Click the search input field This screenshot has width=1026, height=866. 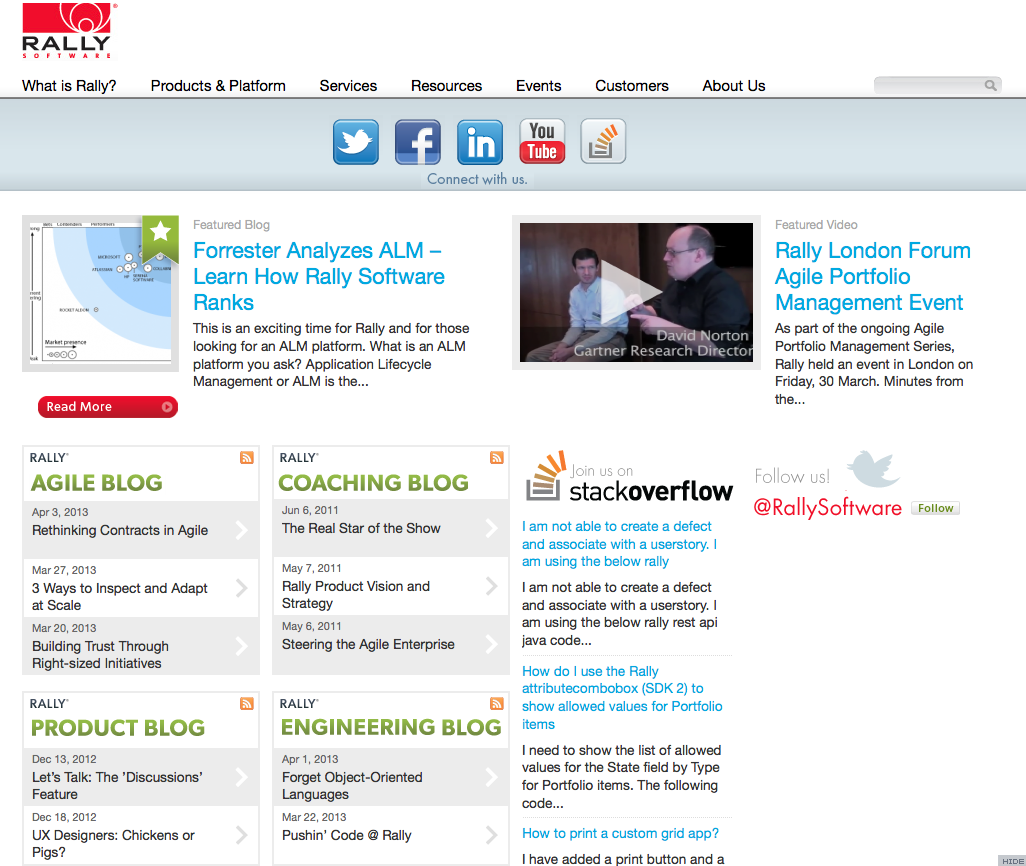(x=929, y=86)
